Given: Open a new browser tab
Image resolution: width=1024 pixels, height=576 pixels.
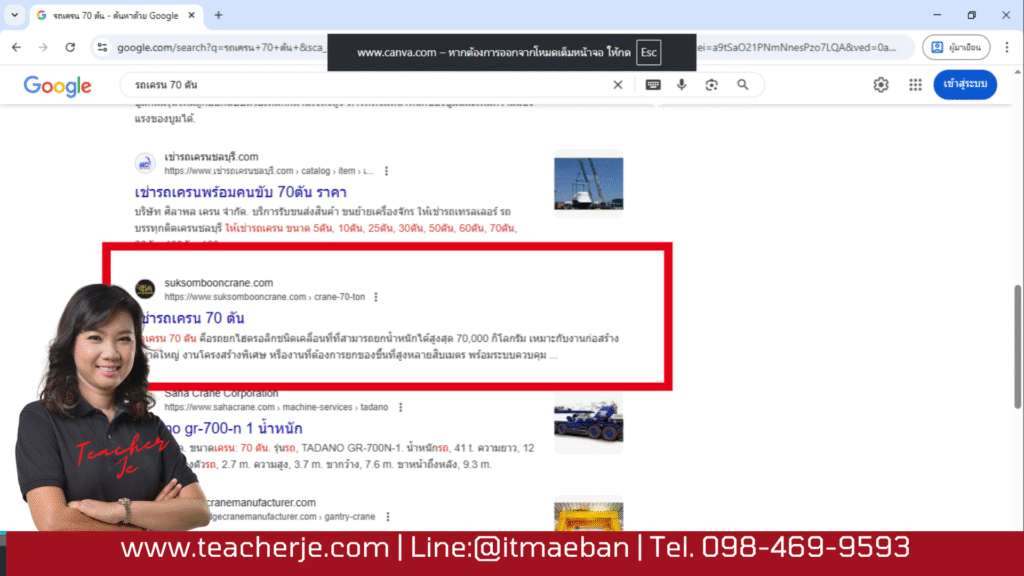Looking at the screenshot, I should pyautogui.click(x=218, y=15).
